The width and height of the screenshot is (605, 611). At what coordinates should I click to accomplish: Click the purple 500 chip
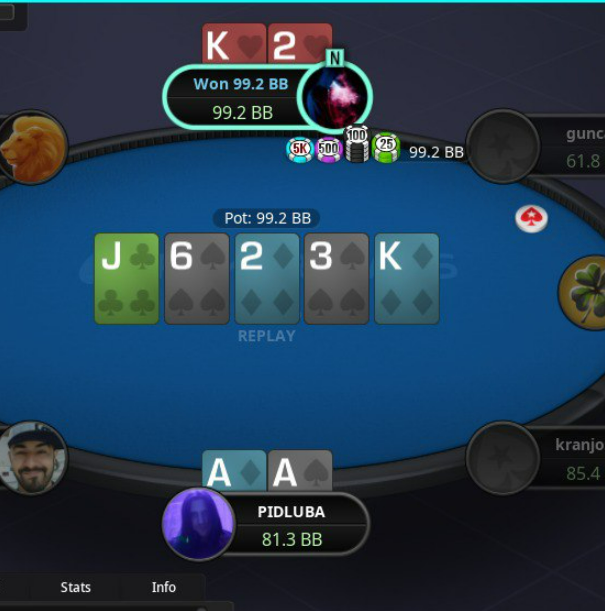328,150
